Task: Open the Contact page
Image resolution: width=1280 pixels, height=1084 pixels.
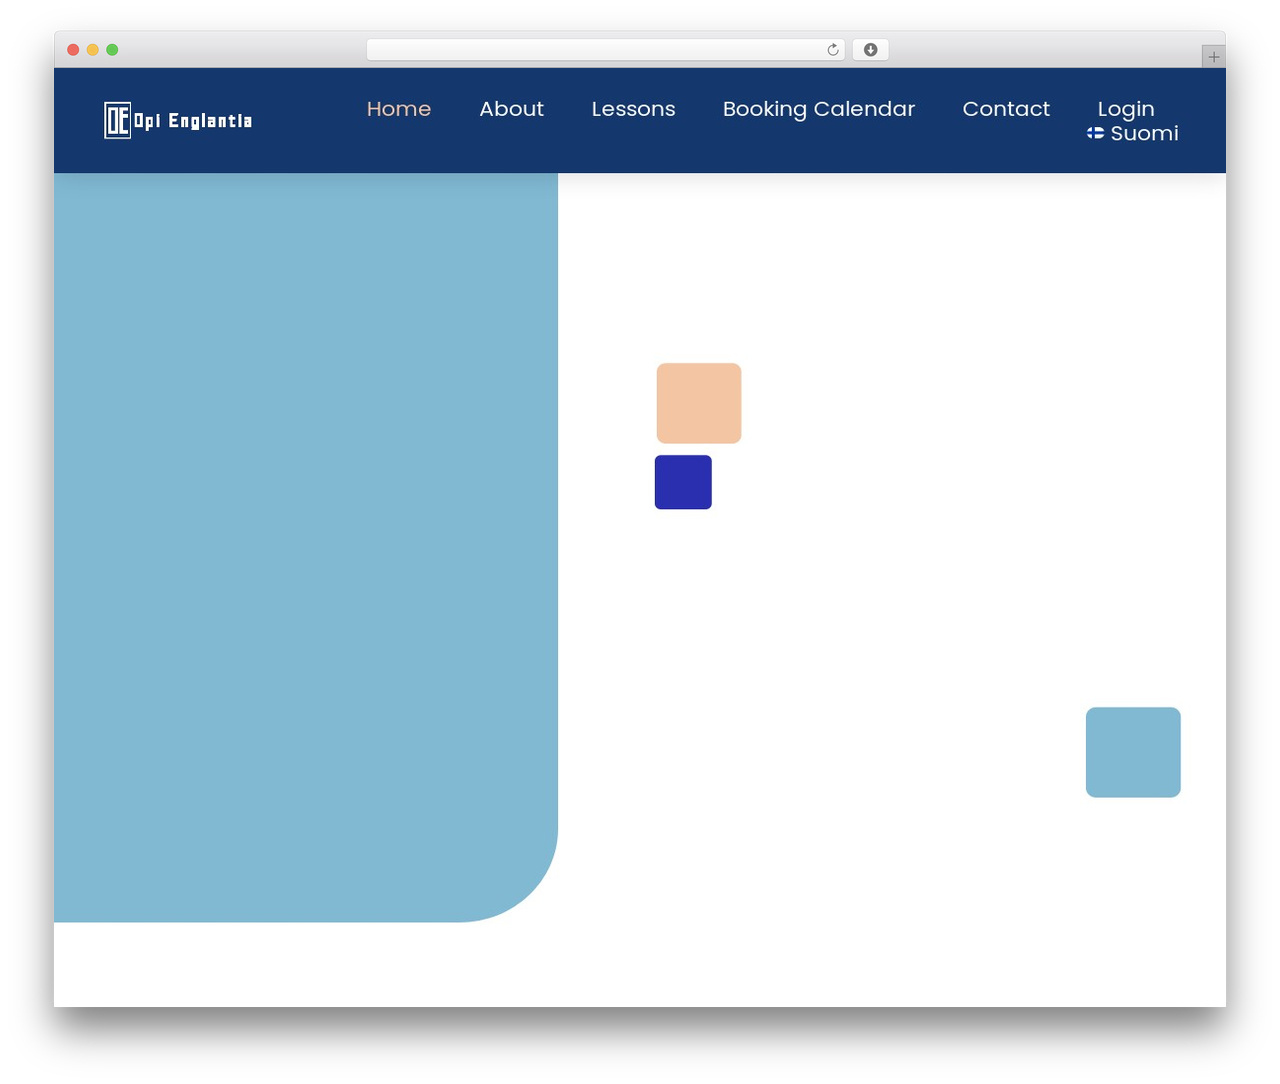Action: (1006, 109)
